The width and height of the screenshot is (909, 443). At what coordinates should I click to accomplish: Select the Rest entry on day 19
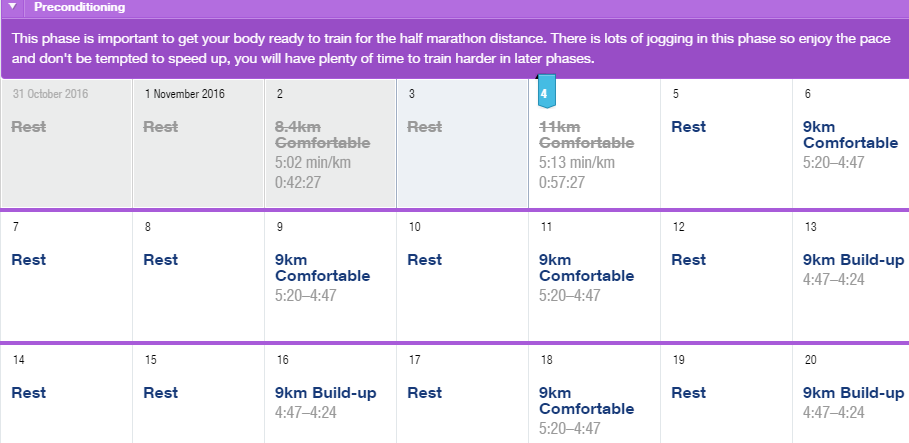click(689, 393)
